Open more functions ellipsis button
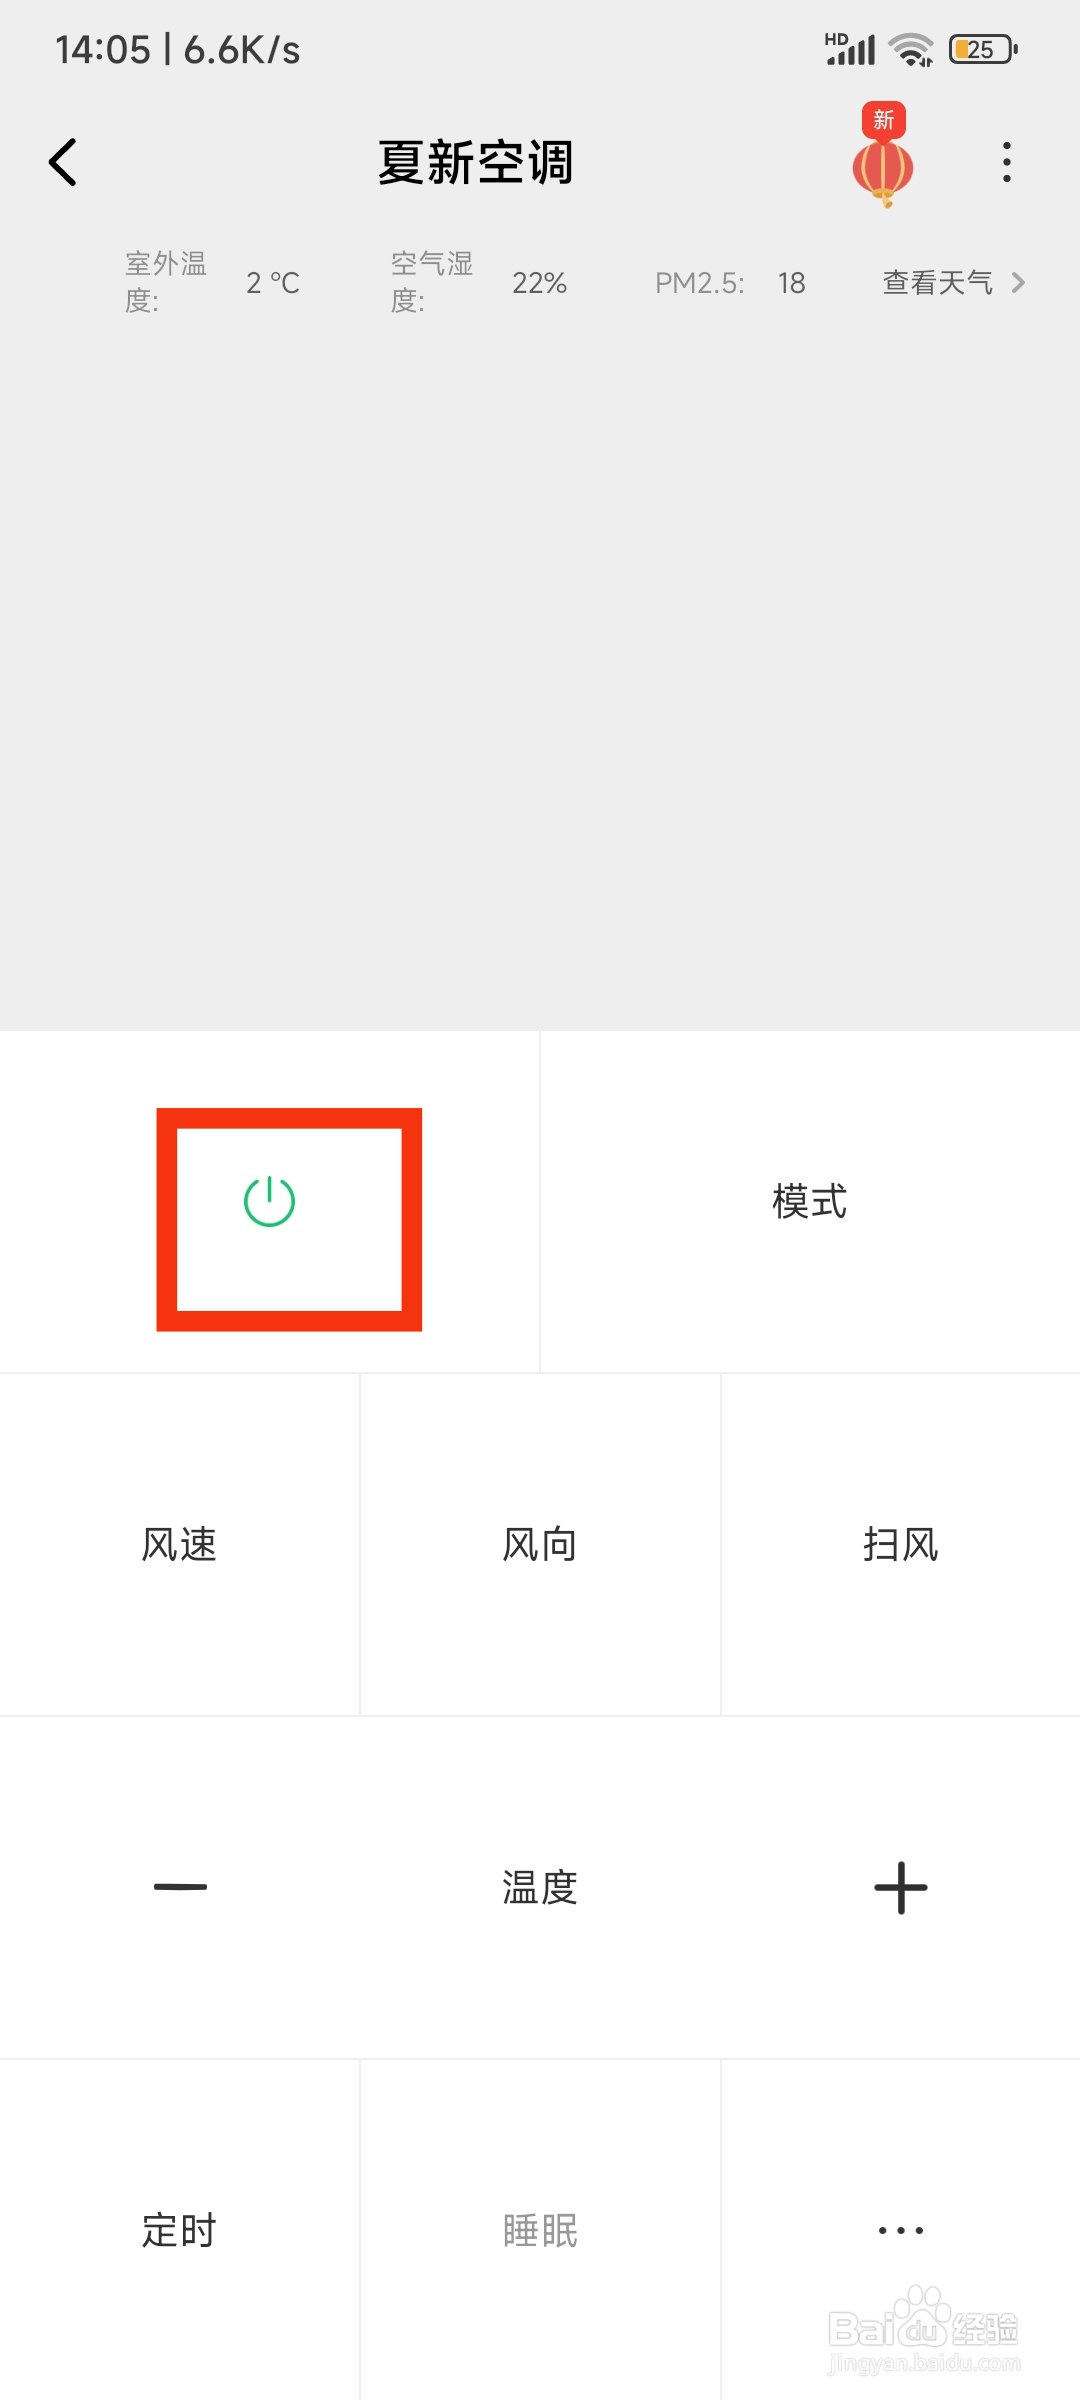Image resolution: width=1080 pixels, height=2400 pixels. (901, 2229)
